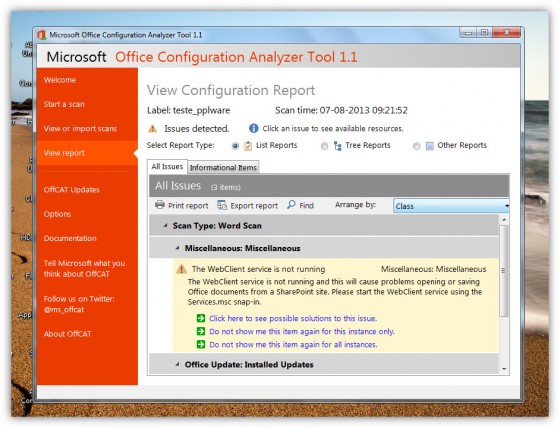Screen dimensions: 560x428
Task: Select the List Reports radio button
Action: (235, 146)
